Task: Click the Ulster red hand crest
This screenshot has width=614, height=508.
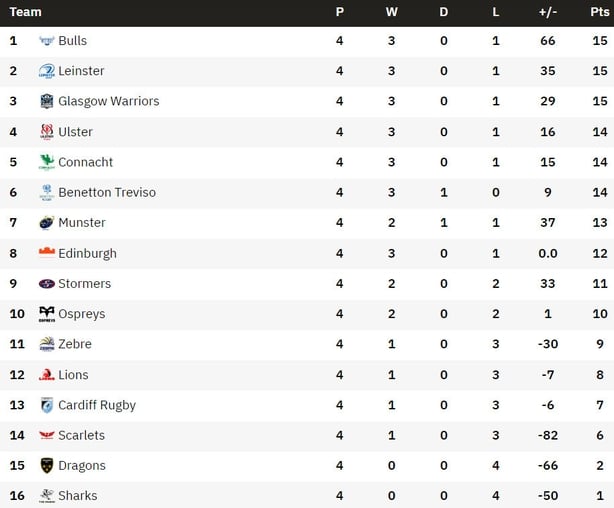Action: (47, 132)
